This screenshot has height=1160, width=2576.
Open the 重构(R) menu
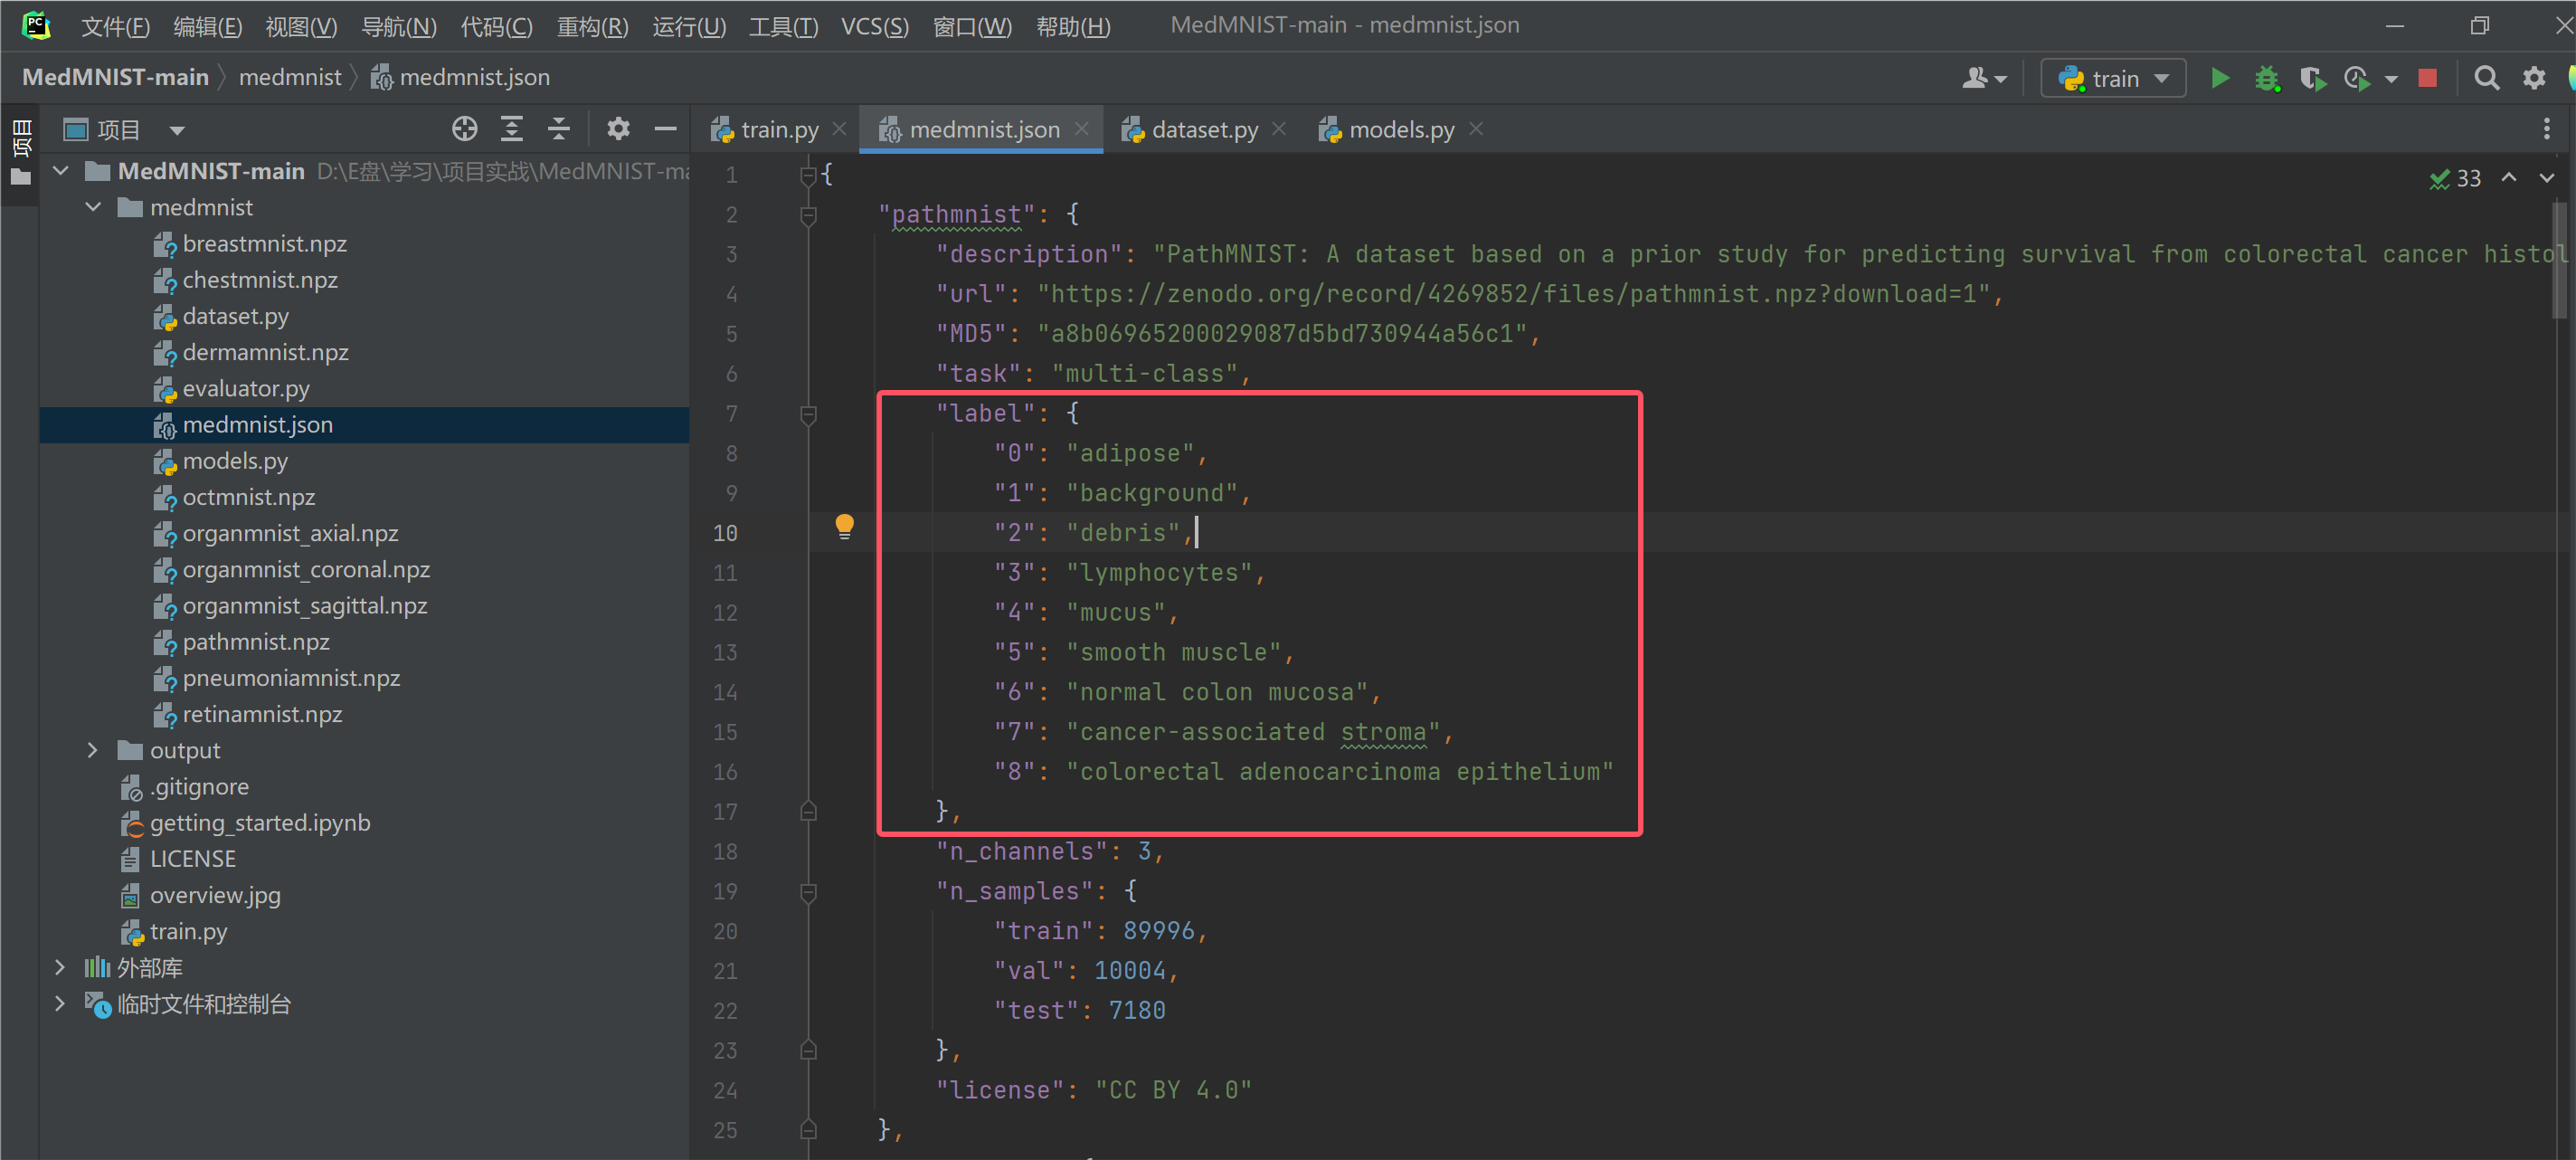(x=592, y=26)
